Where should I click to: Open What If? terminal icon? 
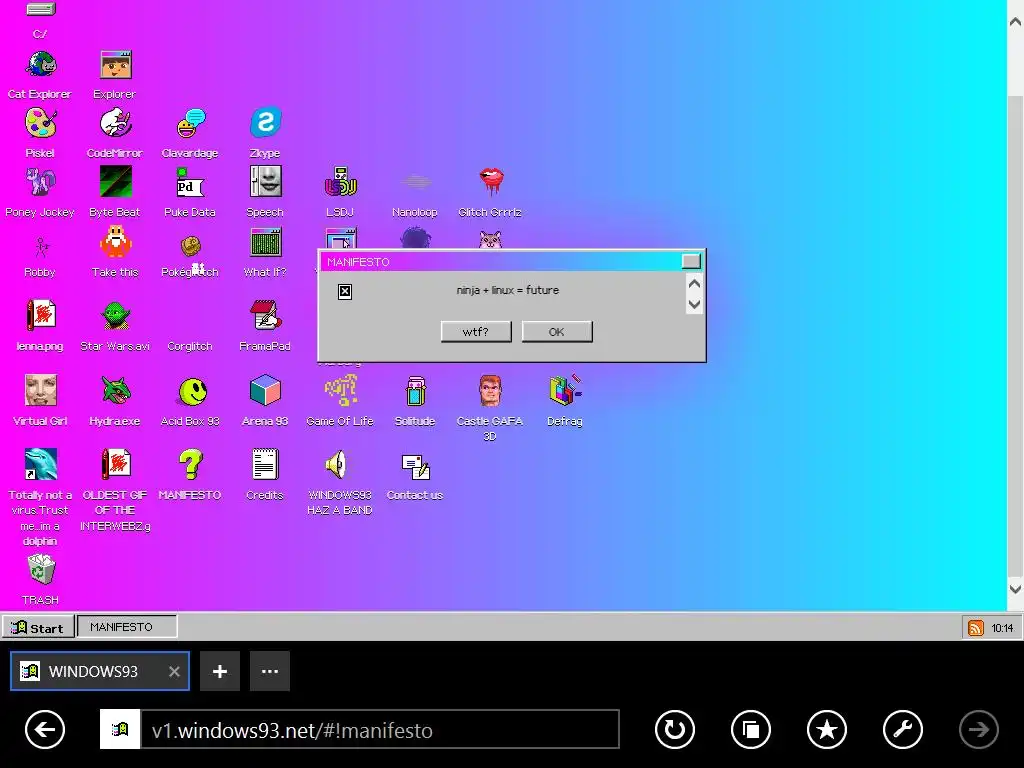coord(265,243)
